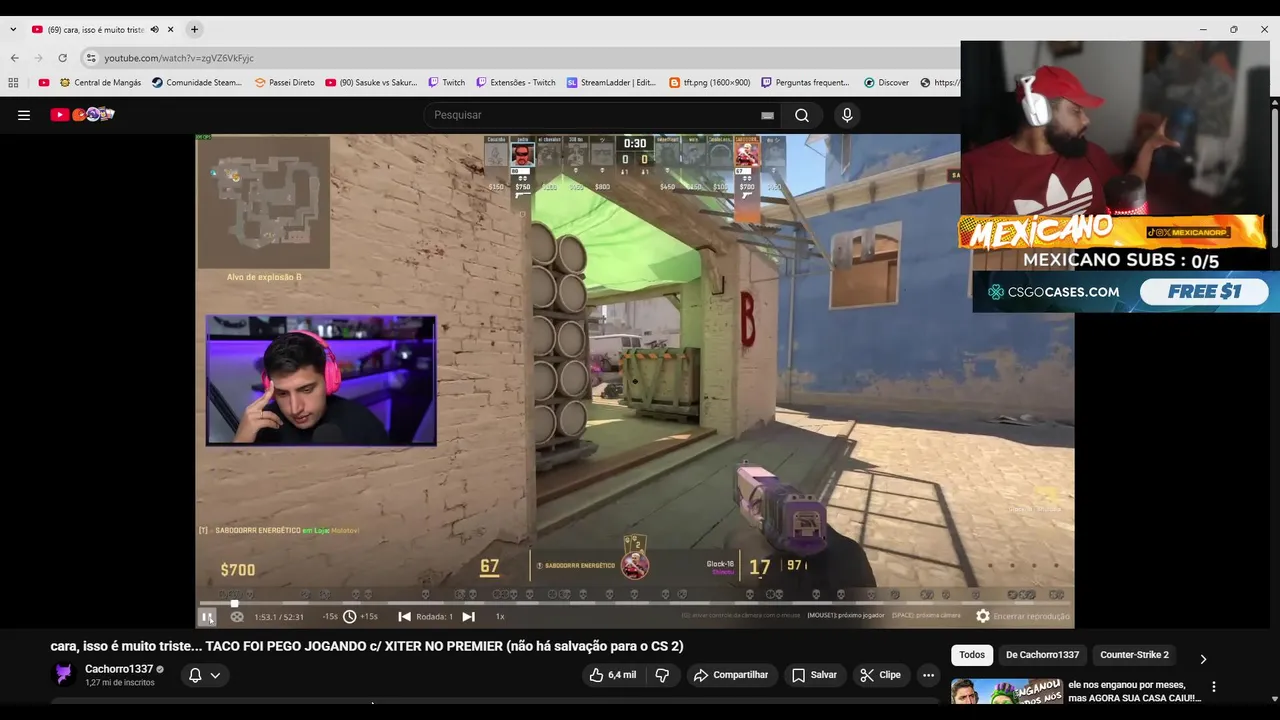Open tft.png bookmark
1280x720 pixels.
tap(710, 83)
